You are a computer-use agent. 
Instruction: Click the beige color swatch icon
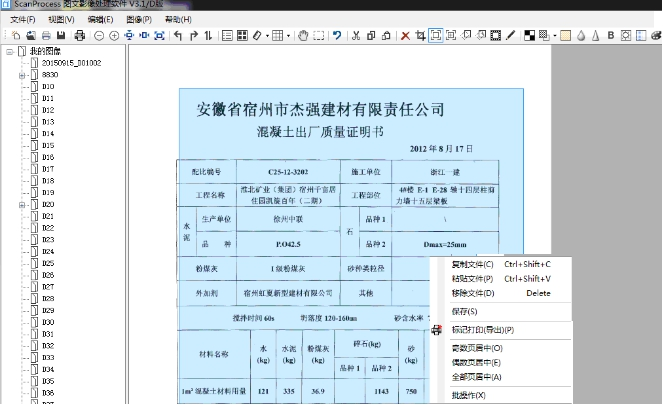coord(565,36)
